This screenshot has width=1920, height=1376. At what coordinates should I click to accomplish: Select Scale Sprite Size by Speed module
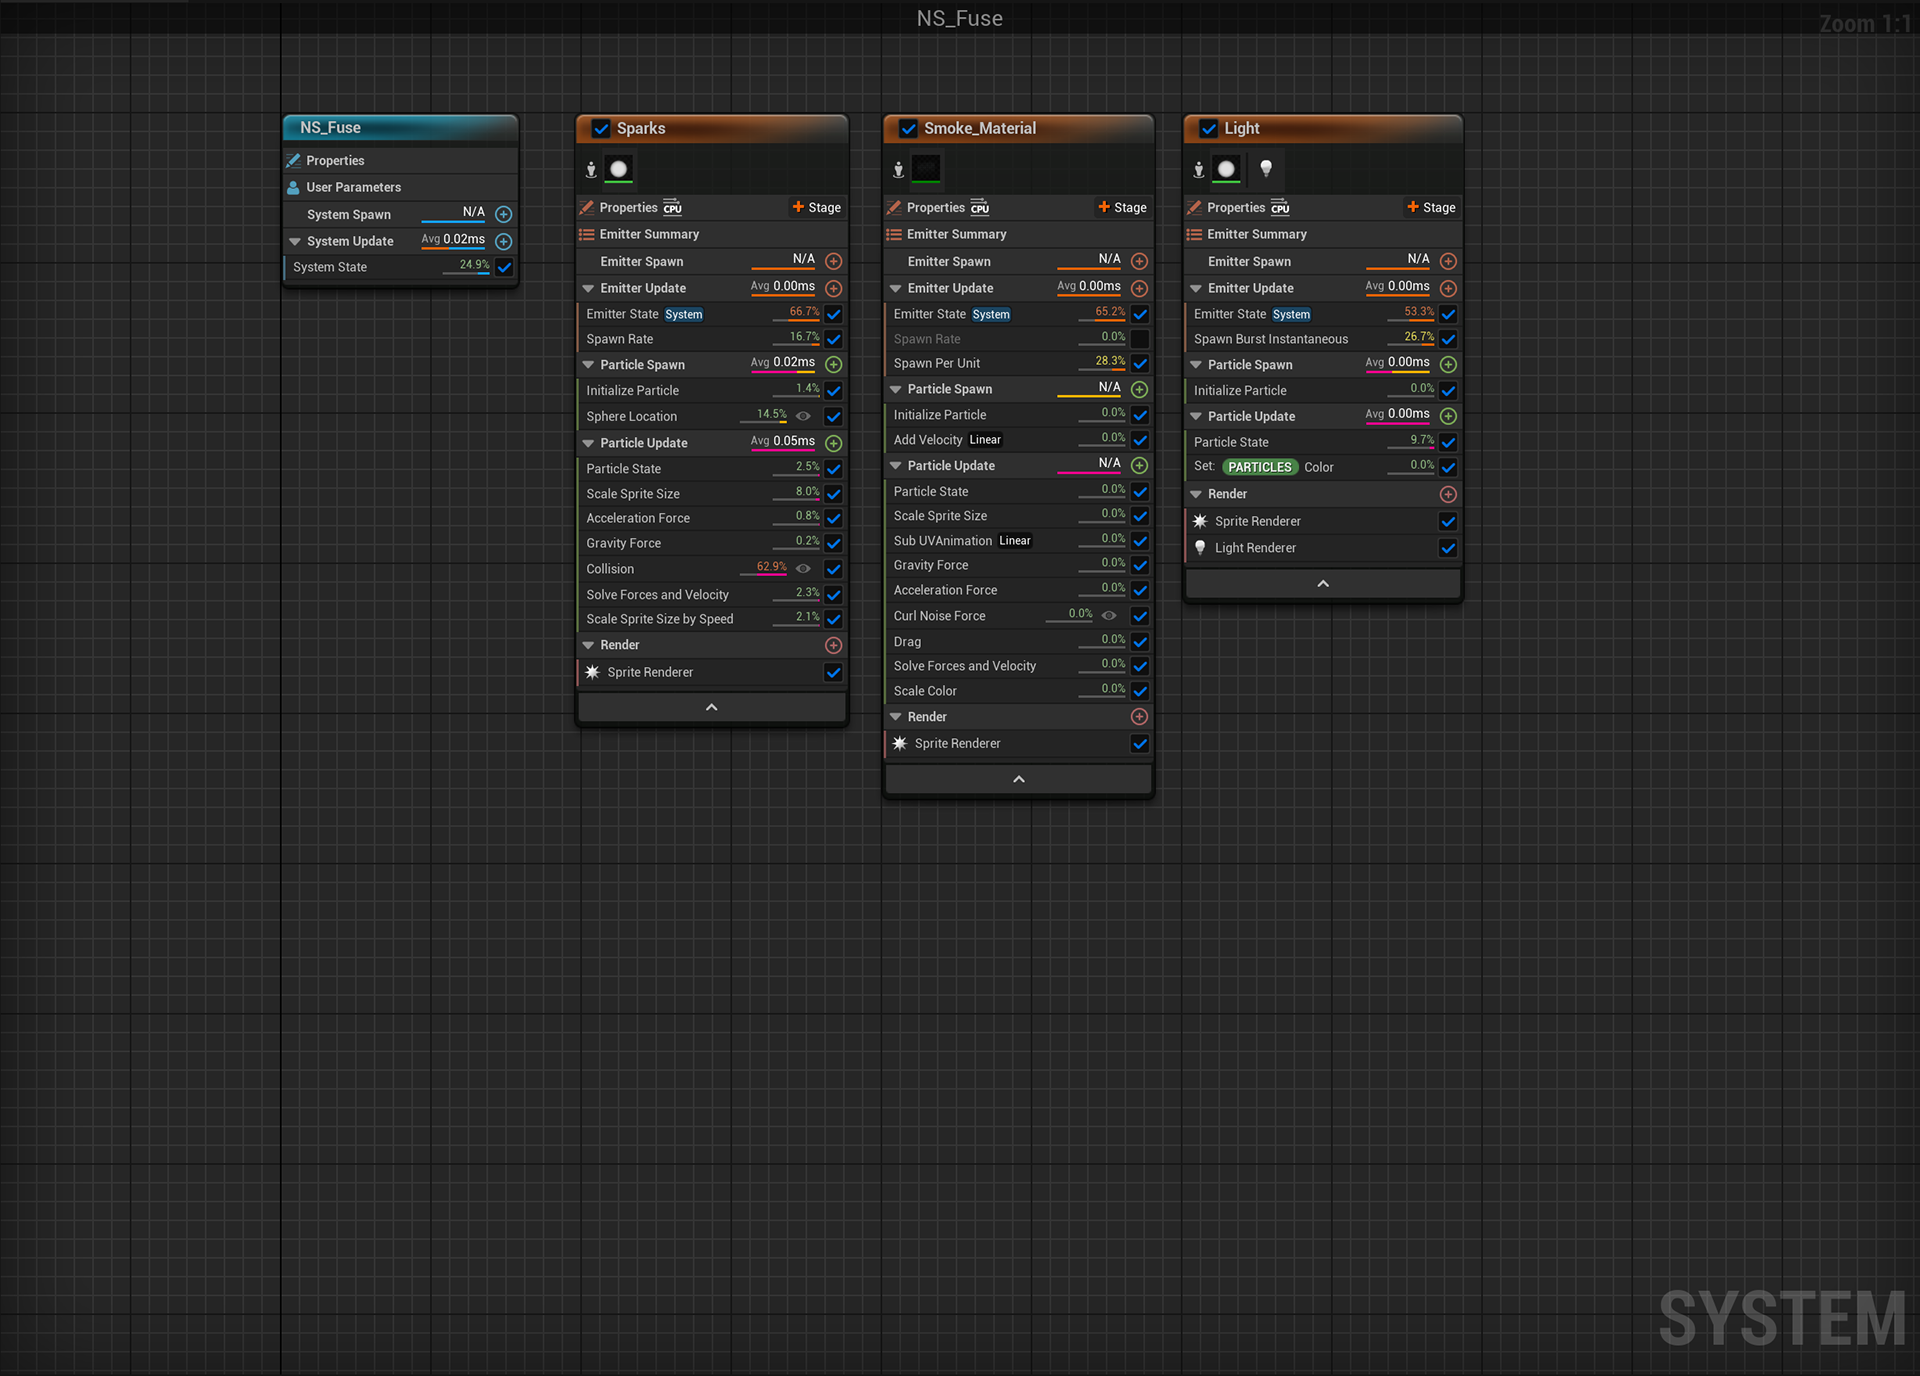point(712,619)
